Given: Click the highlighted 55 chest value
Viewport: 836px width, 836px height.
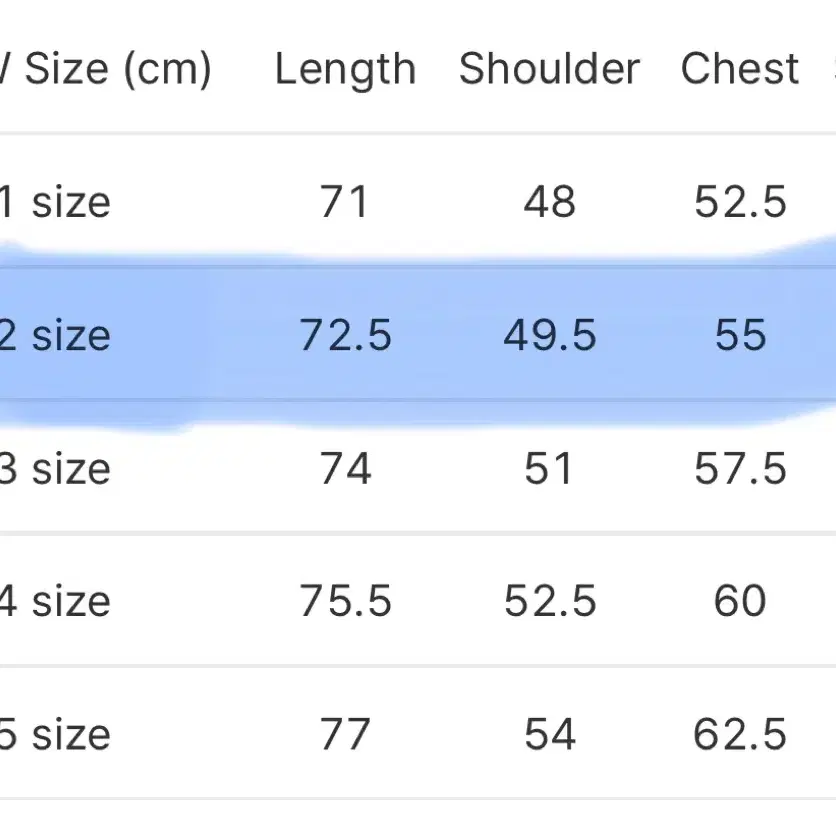Looking at the screenshot, I should coord(740,335).
